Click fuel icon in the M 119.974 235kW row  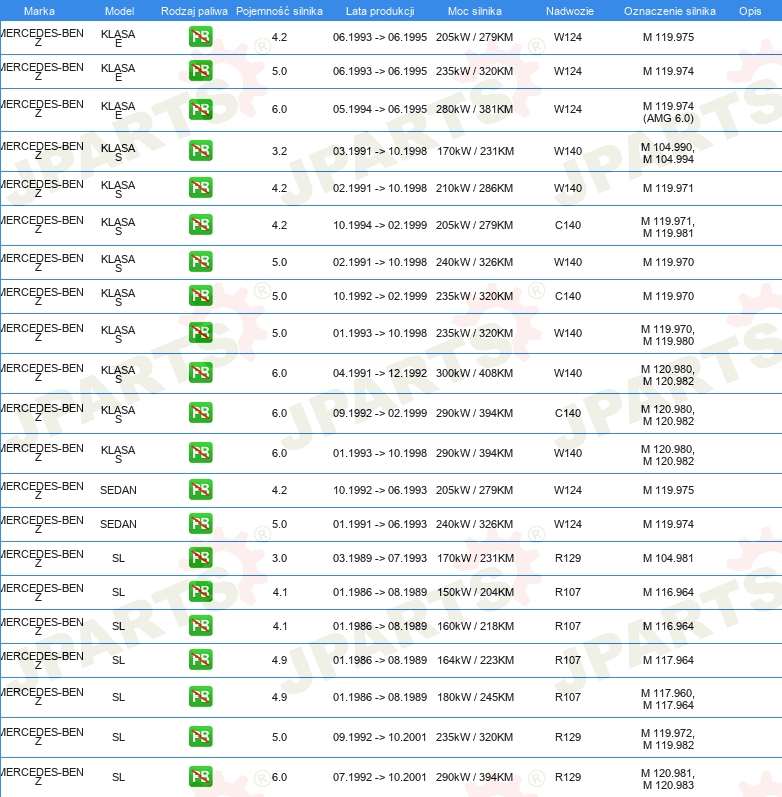(x=200, y=71)
